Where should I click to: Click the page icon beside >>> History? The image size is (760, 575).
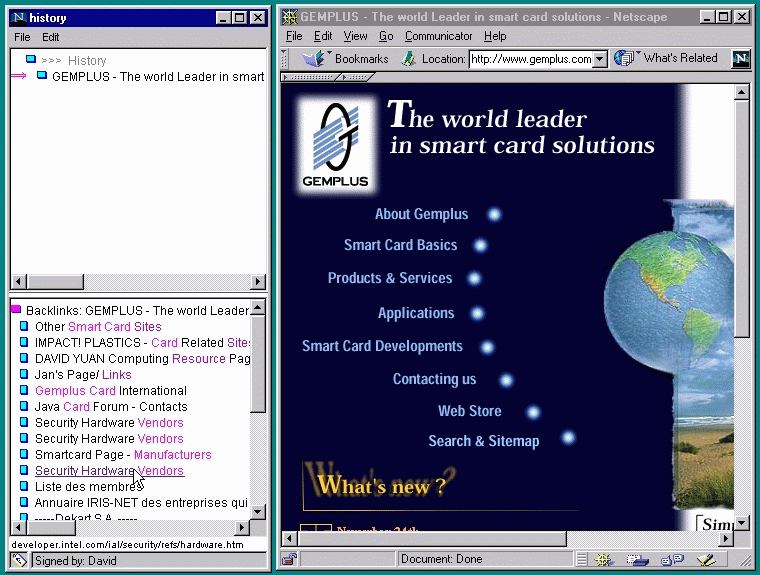tap(31, 59)
